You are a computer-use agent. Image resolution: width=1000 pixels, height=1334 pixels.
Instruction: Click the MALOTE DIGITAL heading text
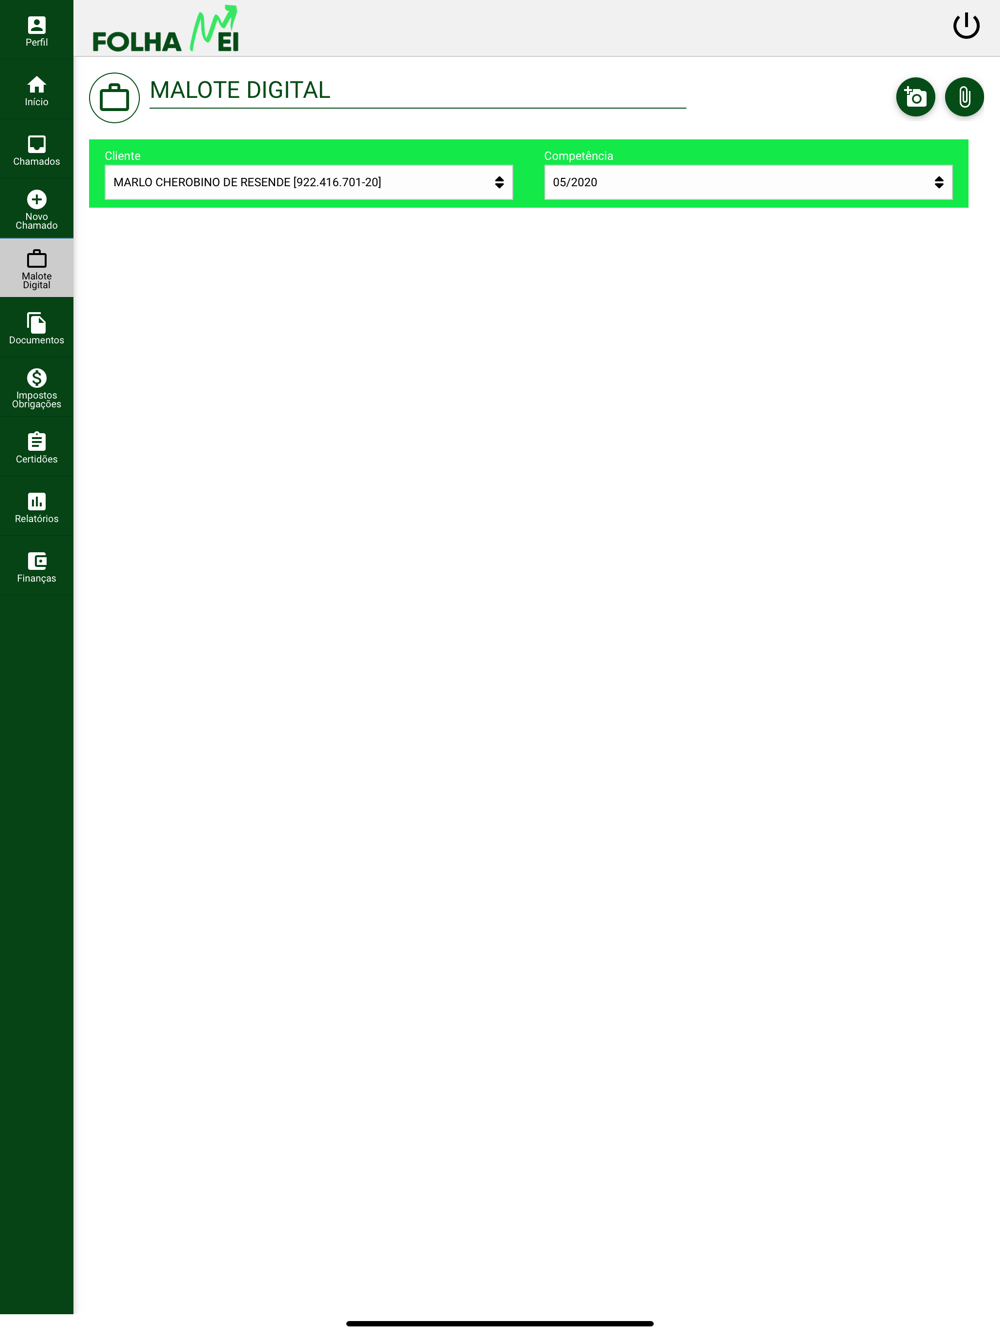240,90
